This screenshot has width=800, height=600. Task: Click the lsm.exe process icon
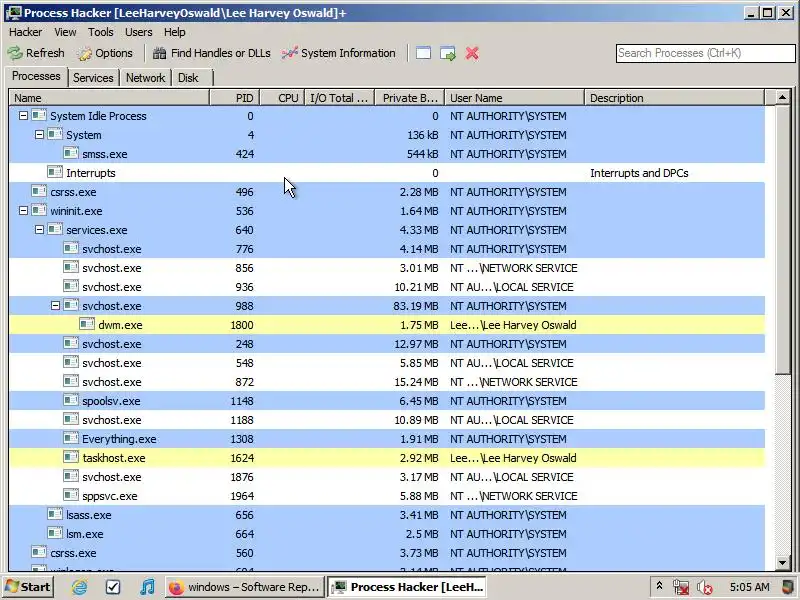pos(55,534)
